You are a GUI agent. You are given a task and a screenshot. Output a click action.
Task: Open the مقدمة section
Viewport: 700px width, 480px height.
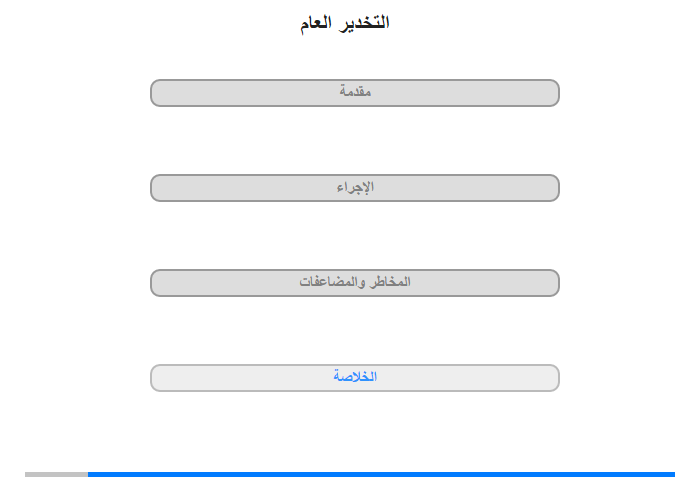[354, 93]
